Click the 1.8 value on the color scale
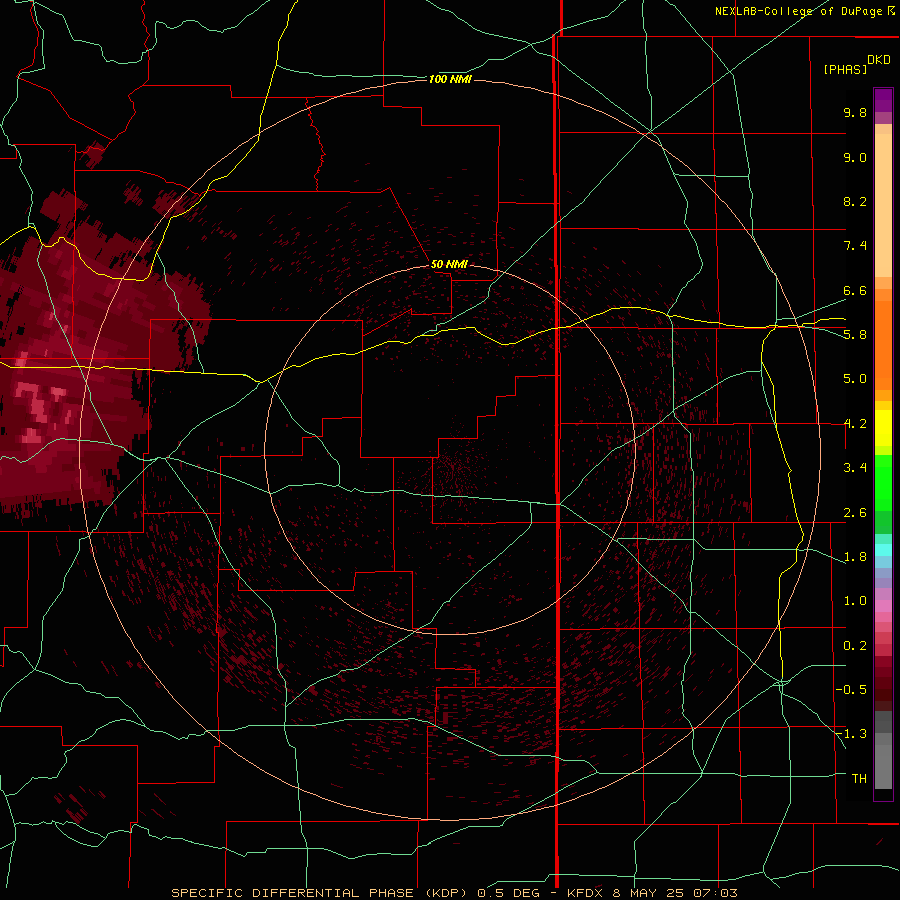 855,557
